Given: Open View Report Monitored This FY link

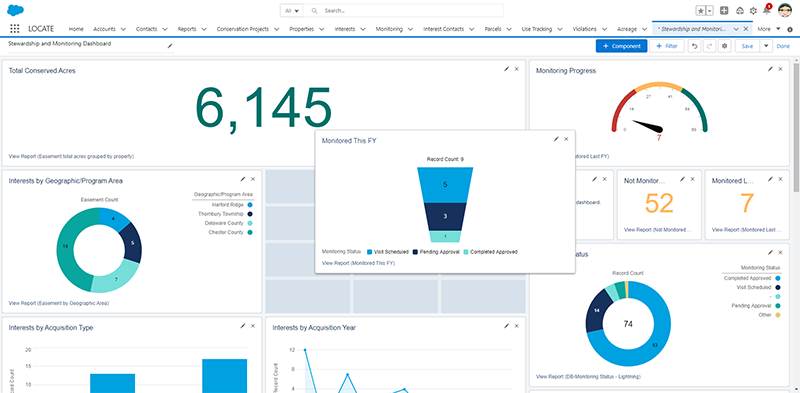Looking at the screenshot, I should 358,263.
